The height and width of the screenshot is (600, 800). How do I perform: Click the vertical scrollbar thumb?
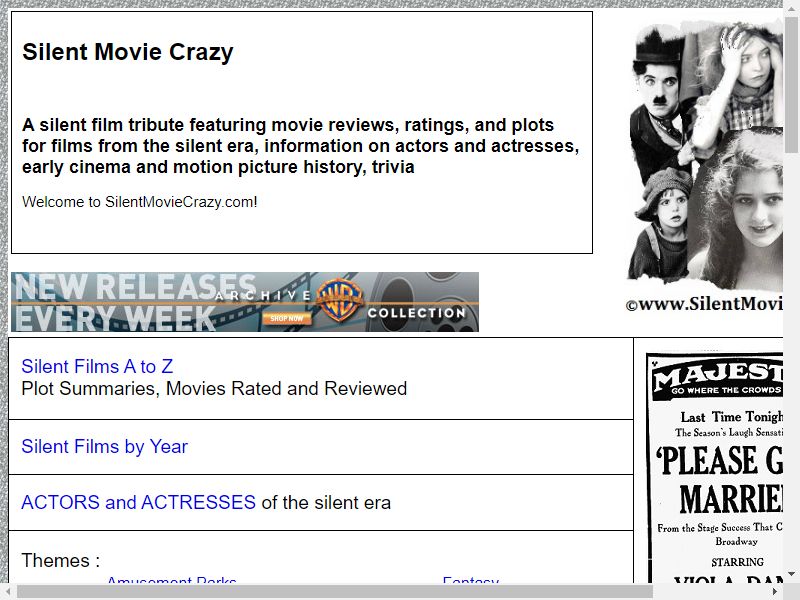[x=791, y=84]
